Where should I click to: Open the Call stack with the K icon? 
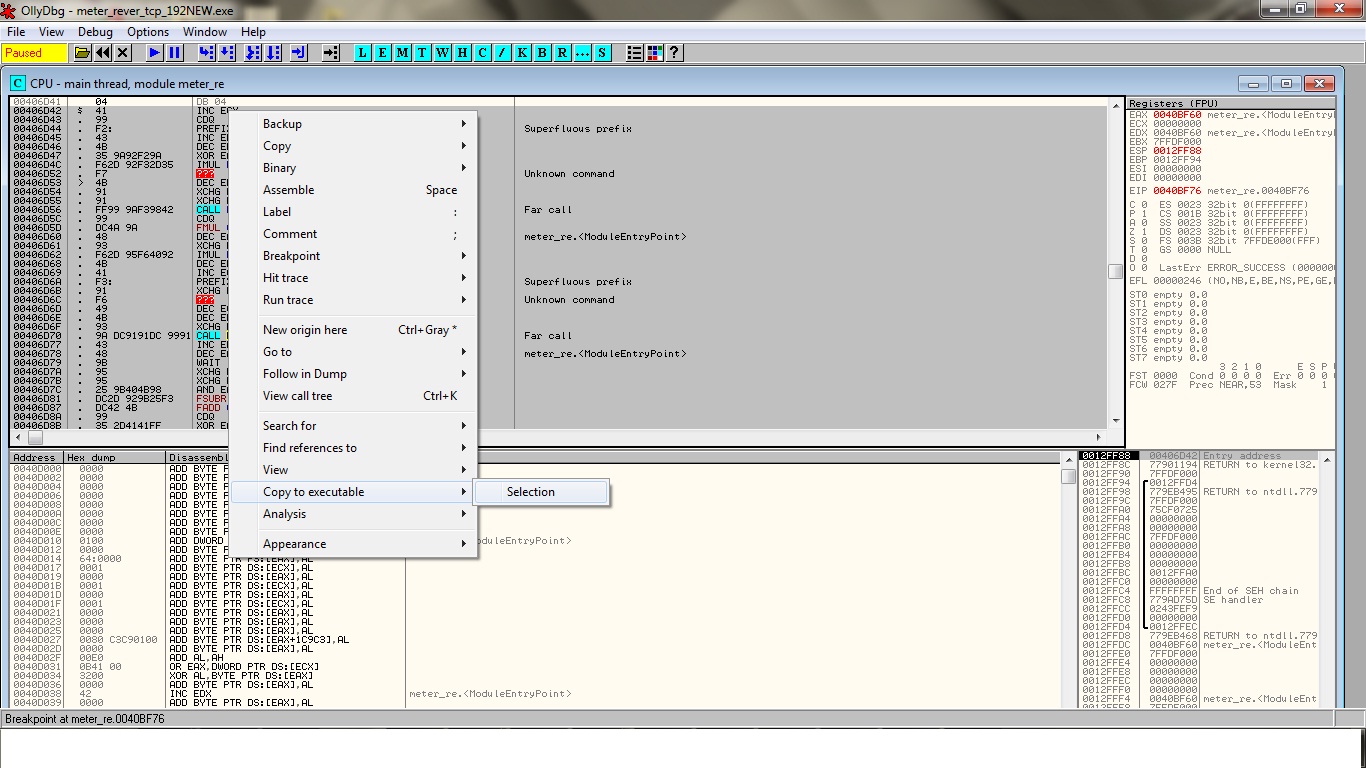point(521,53)
